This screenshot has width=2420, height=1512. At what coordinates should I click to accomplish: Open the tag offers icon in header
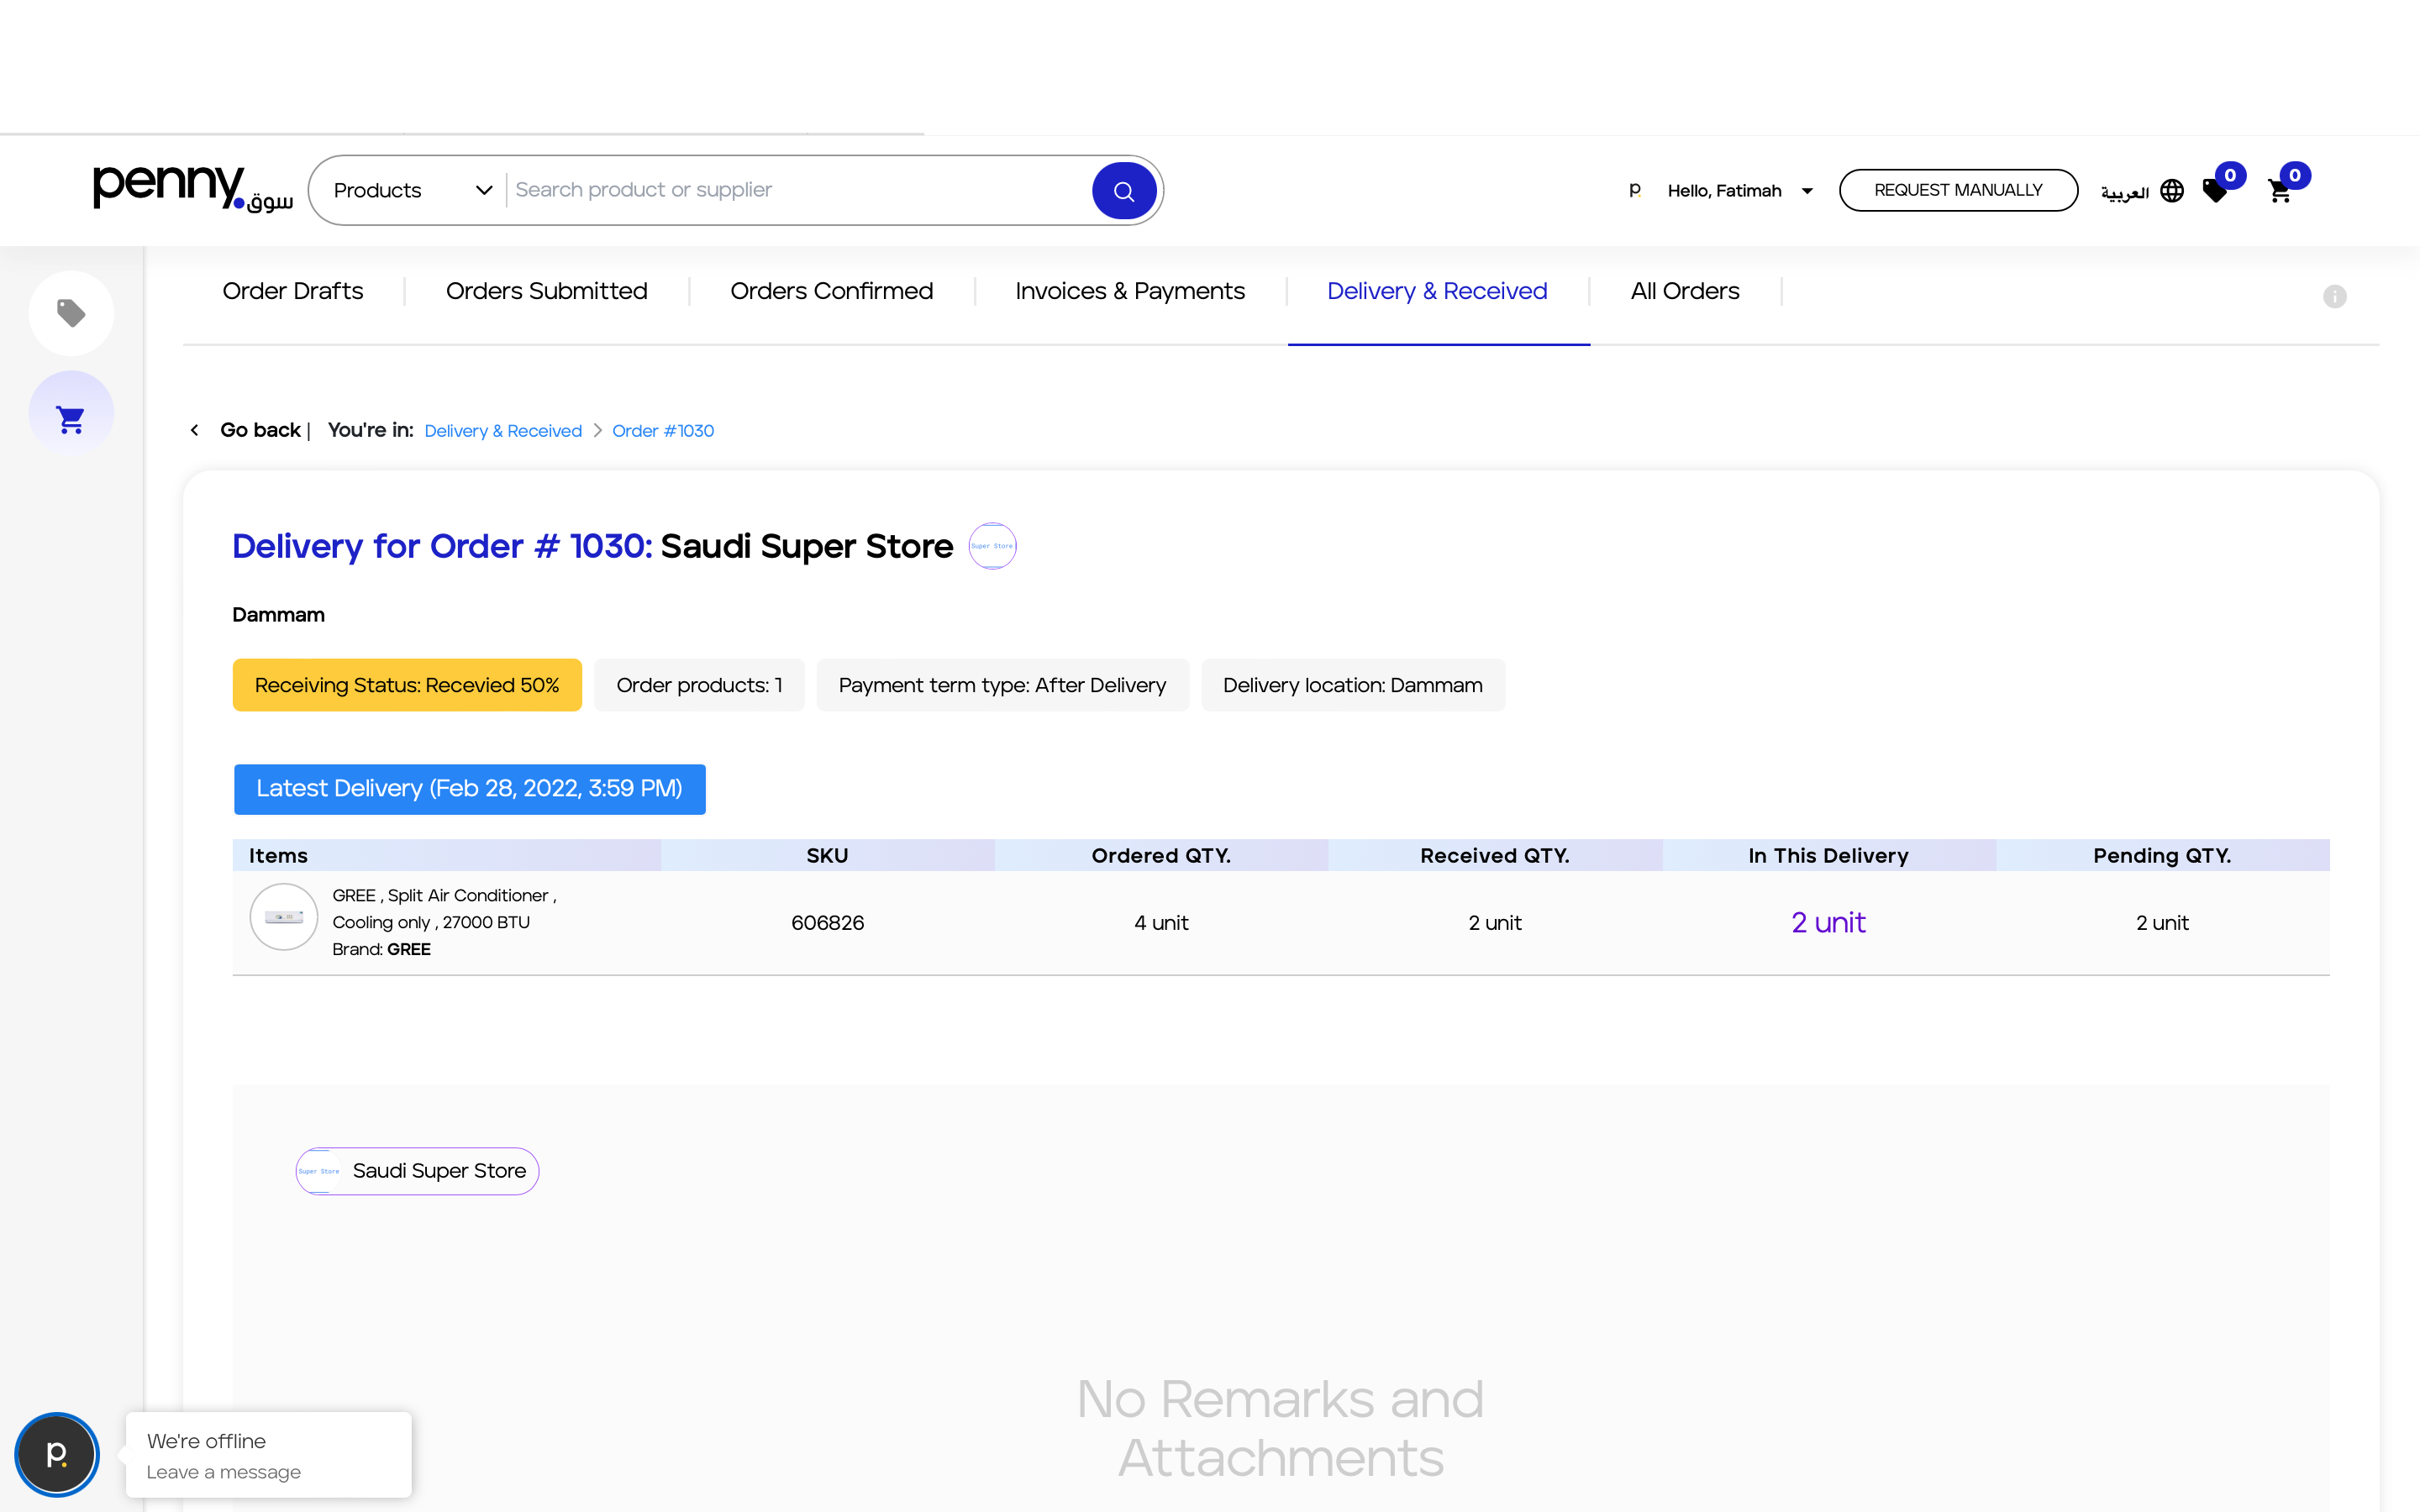[x=2215, y=191]
